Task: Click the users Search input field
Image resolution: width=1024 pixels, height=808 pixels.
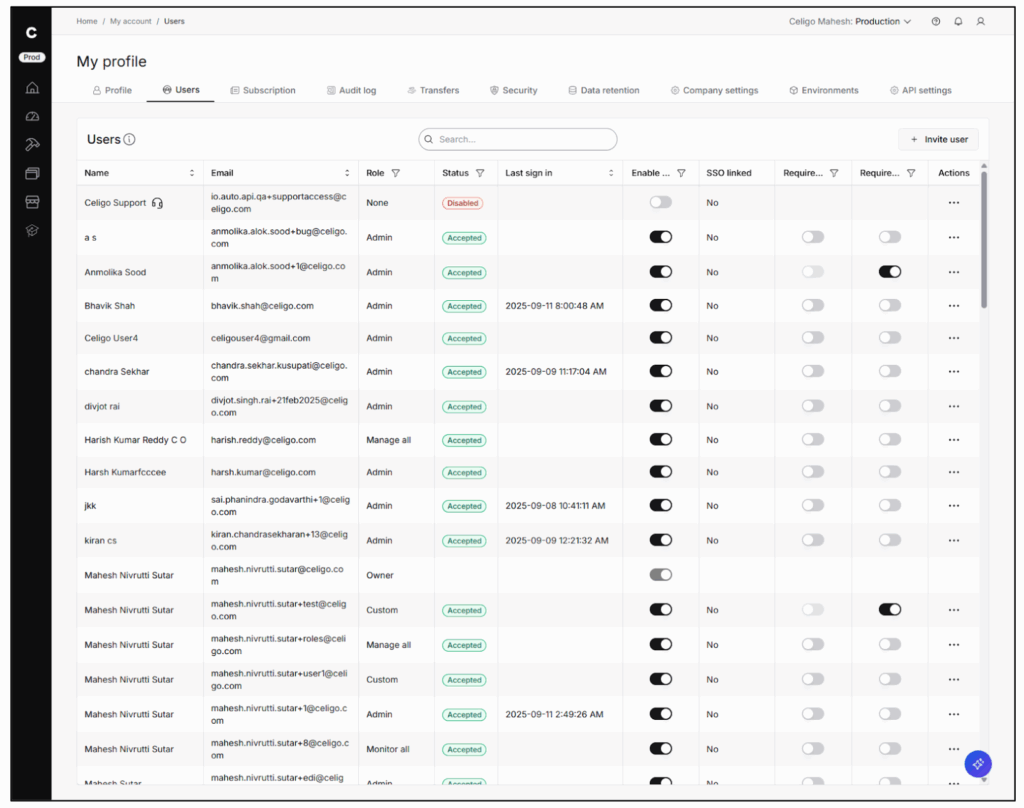Action: tap(518, 139)
